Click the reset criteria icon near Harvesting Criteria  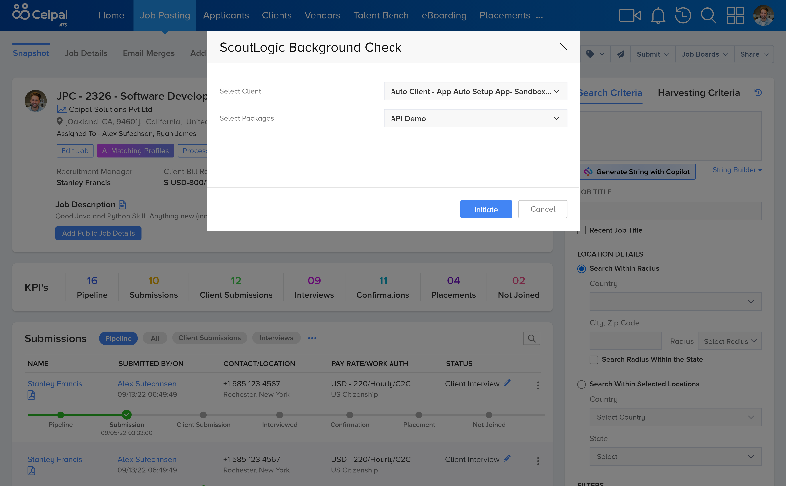(758, 93)
